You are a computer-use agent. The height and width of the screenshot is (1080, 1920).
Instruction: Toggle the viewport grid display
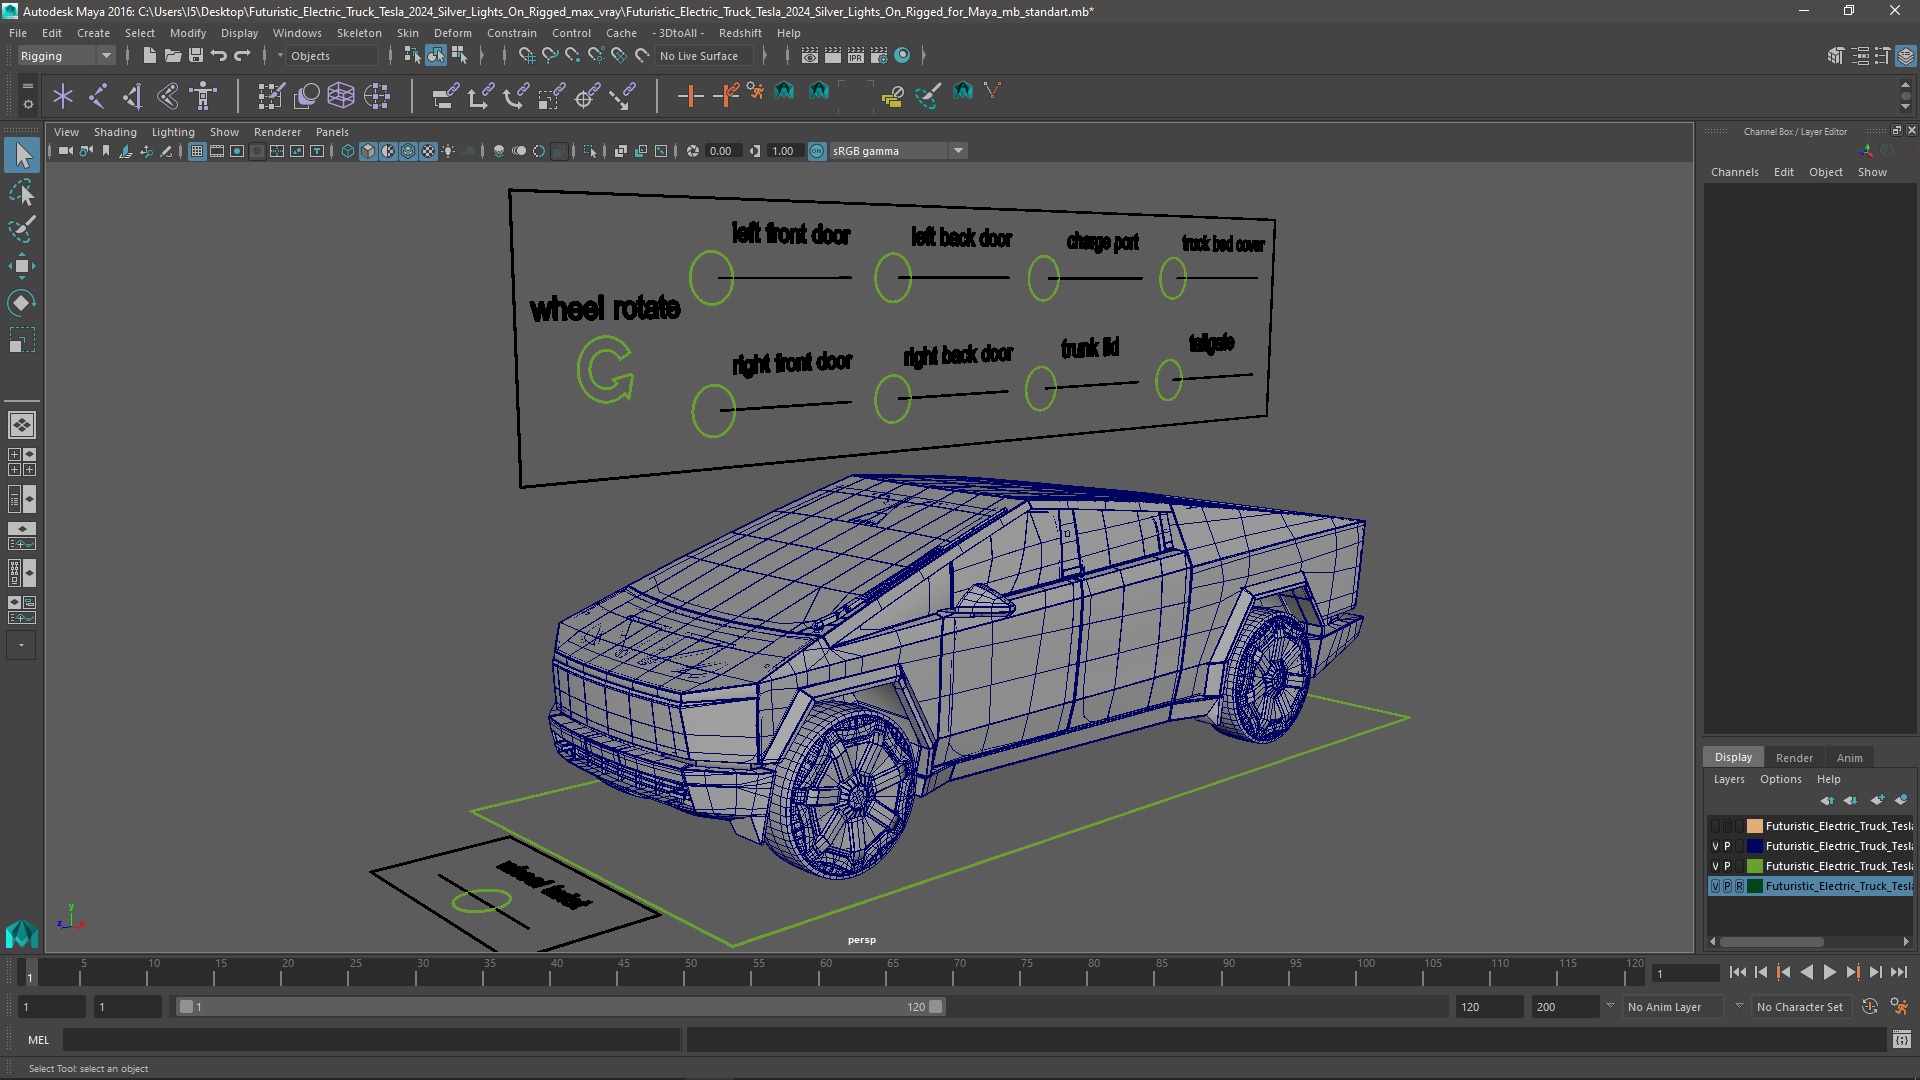tap(197, 151)
